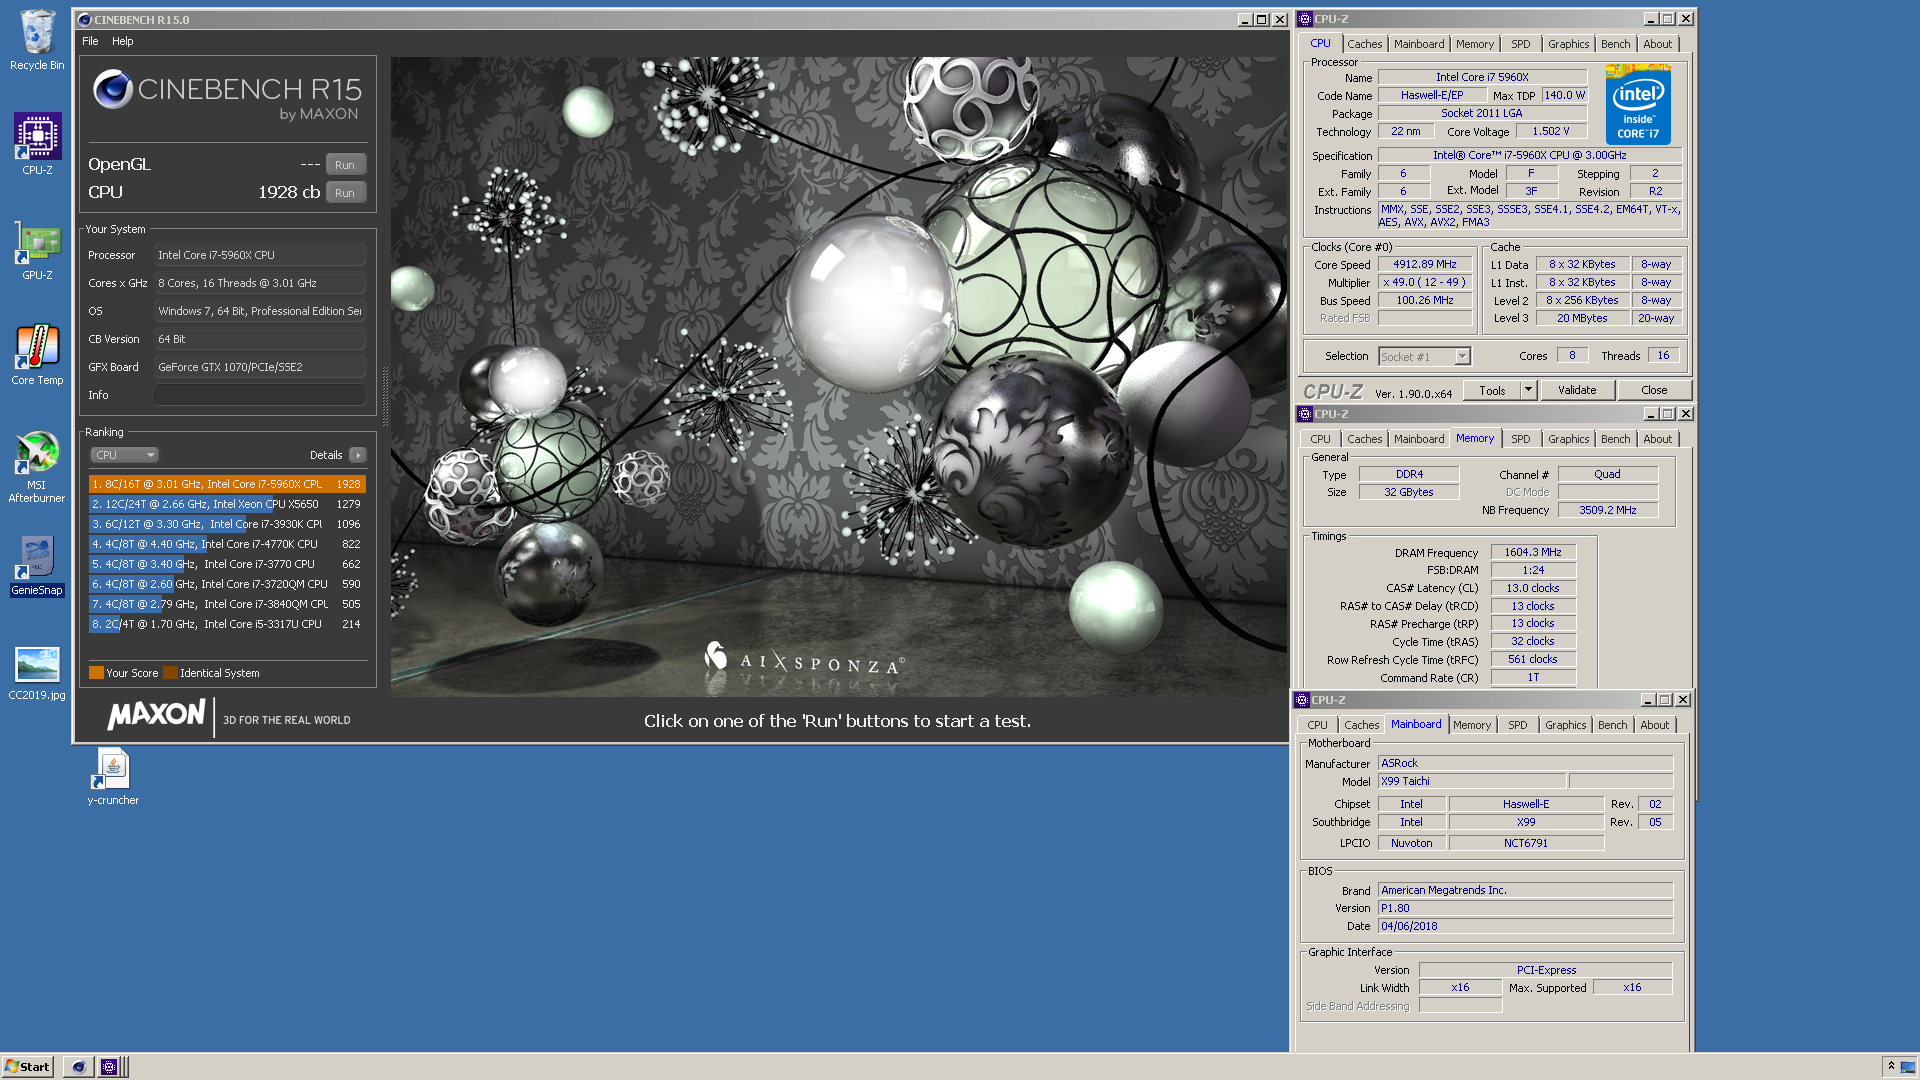Click the Core Speed value 4912.89 MHz
The width and height of the screenshot is (1920, 1080).
pos(1425,265)
